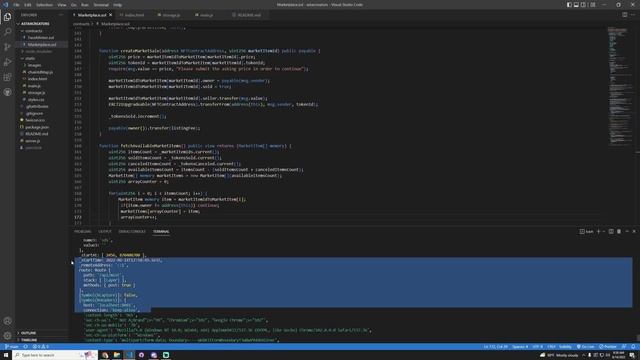Image resolution: width=640 pixels, height=360 pixels.
Task: Split the editor to the right
Action: coord(624,15)
